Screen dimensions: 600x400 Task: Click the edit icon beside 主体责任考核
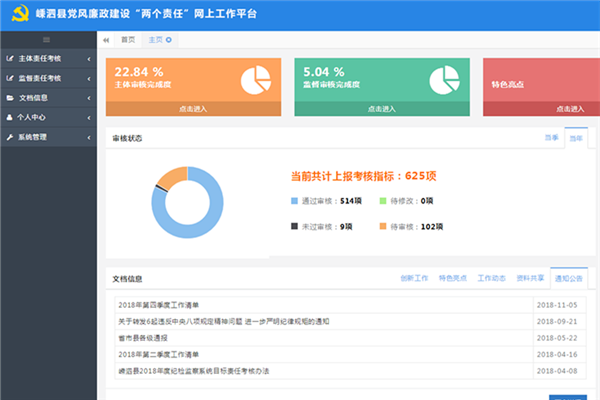(10, 60)
